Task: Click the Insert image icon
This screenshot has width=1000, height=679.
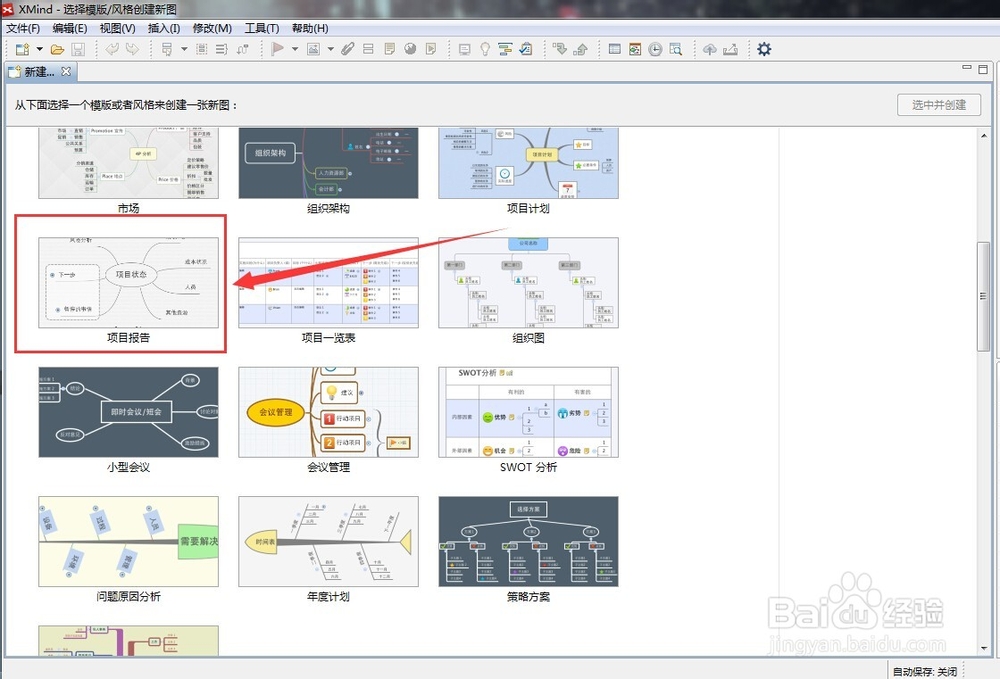Action: [x=313, y=49]
